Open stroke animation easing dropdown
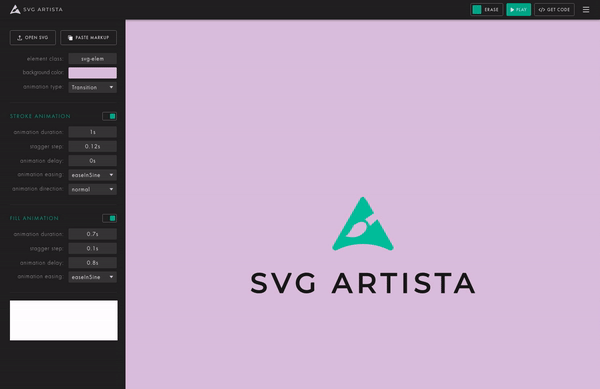 [93, 175]
